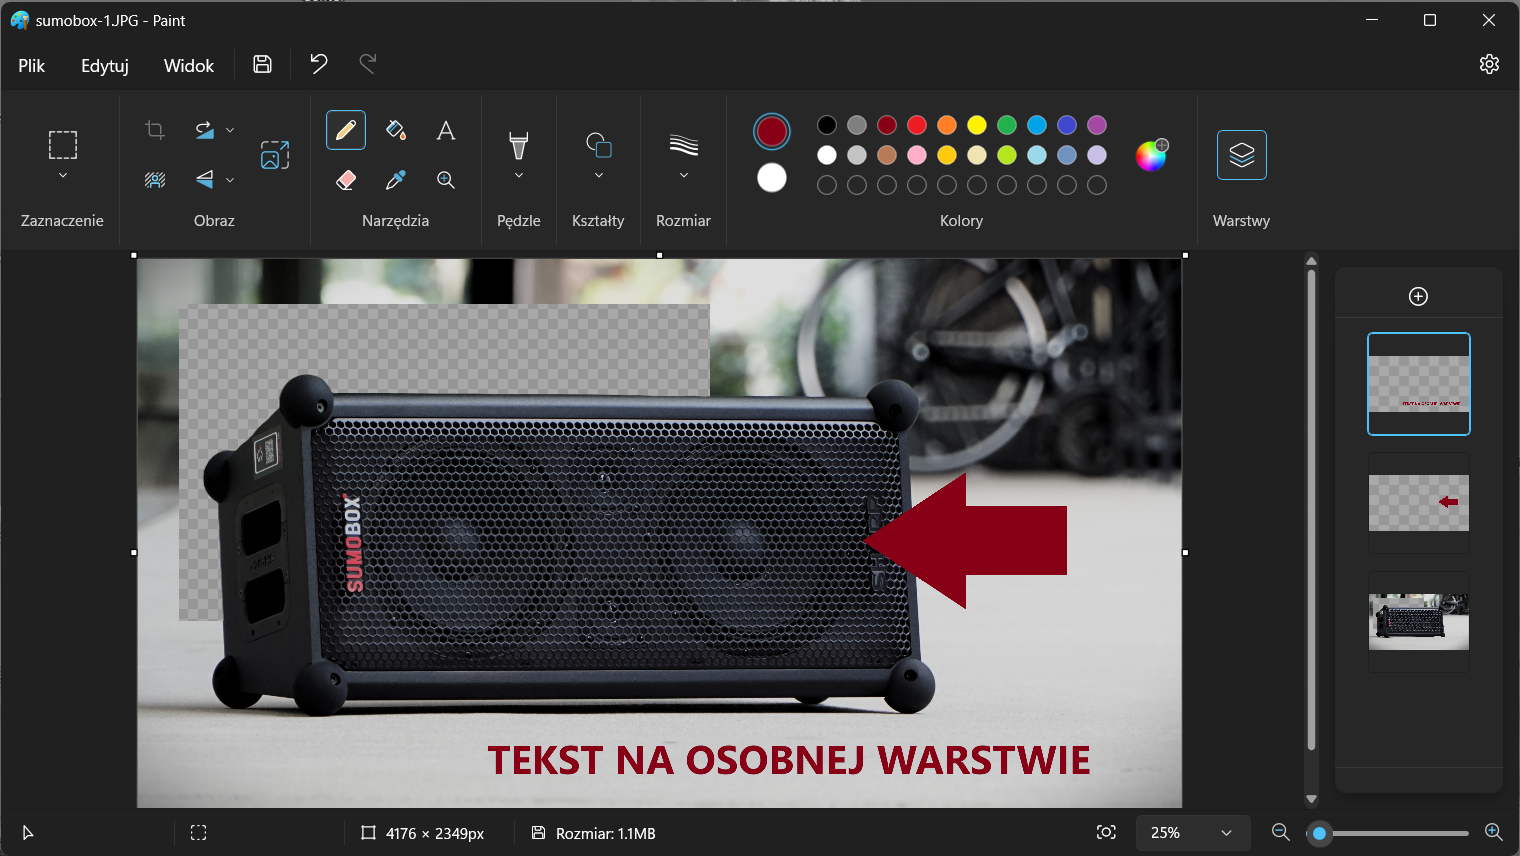The width and height of the screenshot is (1520, 856).
Task: Toggle the Warstwy layers panel
Action: [x=1241, y=155]
